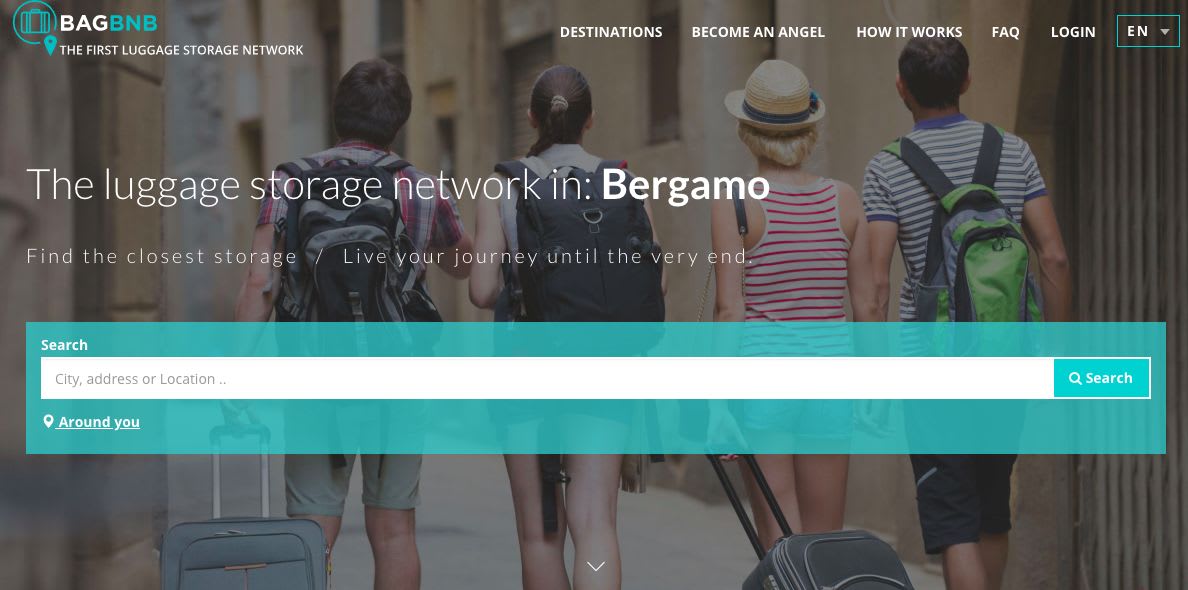Click the arrow beside the EN language

click(1165, 32)
